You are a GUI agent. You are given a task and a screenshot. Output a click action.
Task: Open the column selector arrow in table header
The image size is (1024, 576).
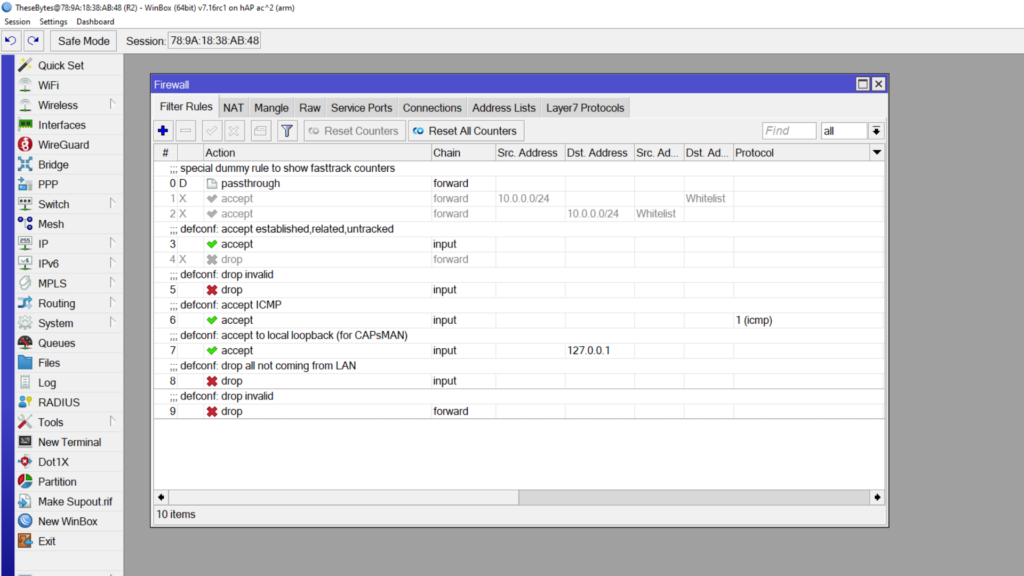(877, 153)
